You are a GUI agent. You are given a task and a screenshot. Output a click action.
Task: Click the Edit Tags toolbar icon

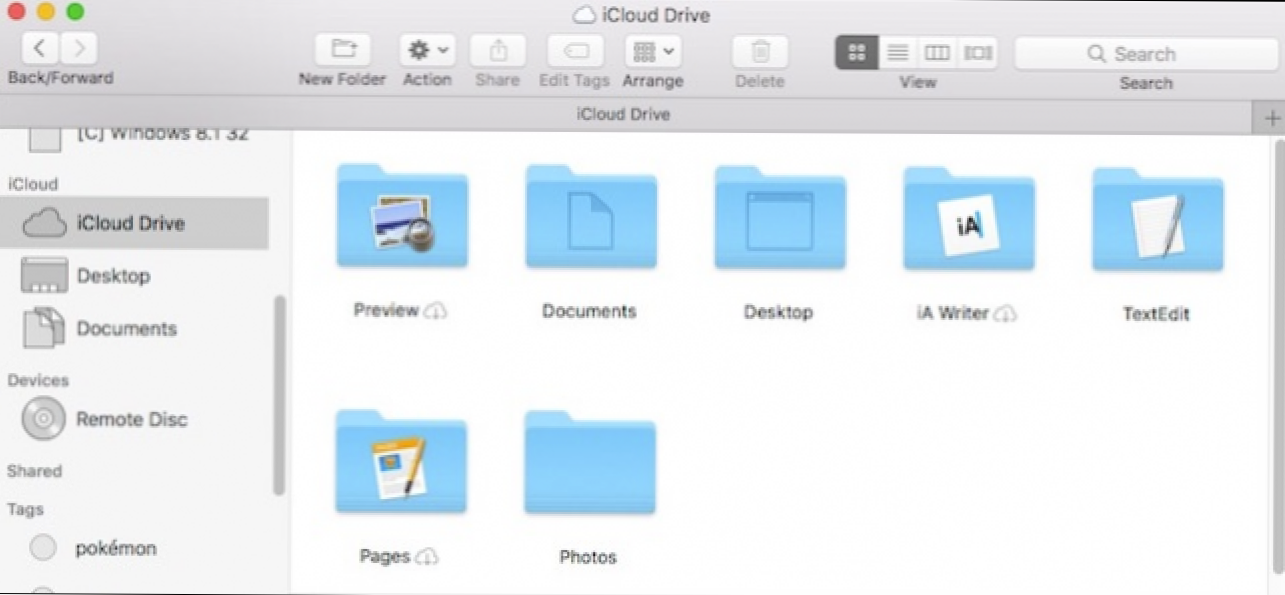[574, 50]
